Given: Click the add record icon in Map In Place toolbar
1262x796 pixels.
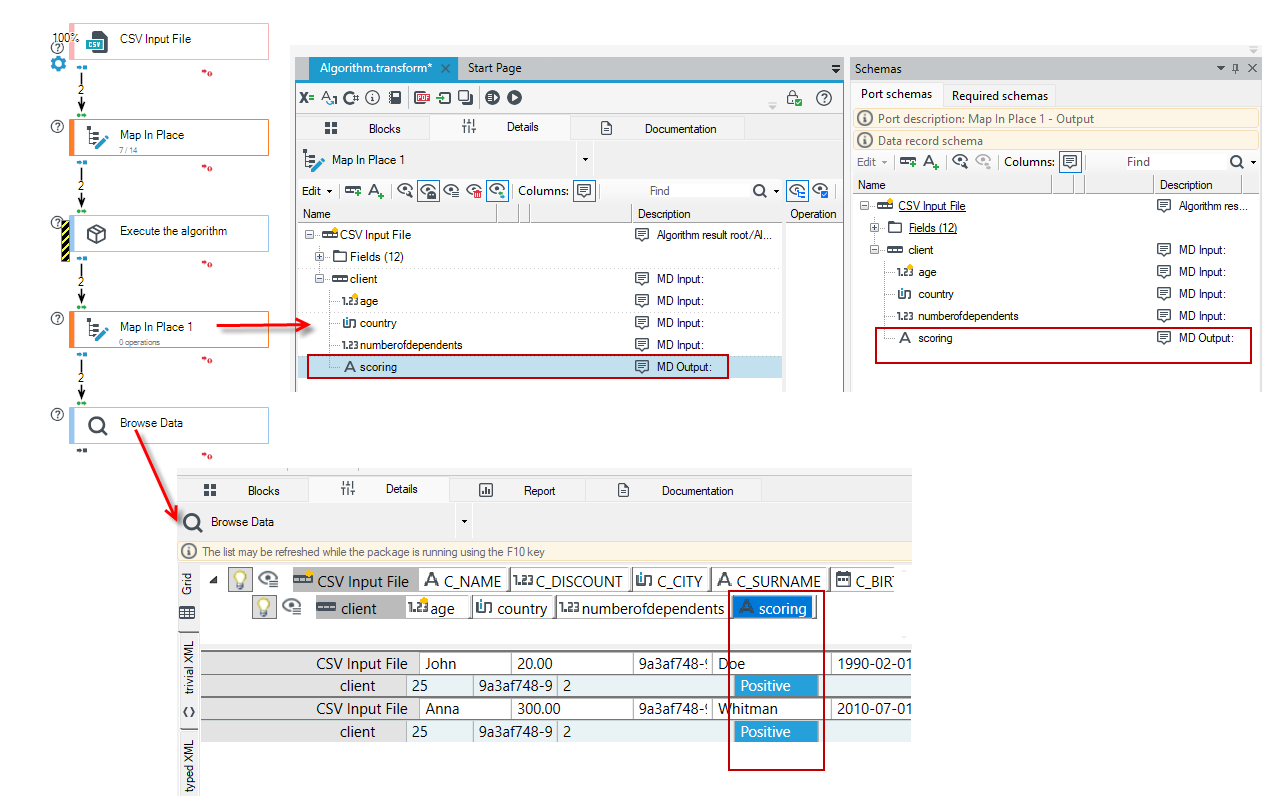Looking at the screenshot, I should tap(353, 190).
